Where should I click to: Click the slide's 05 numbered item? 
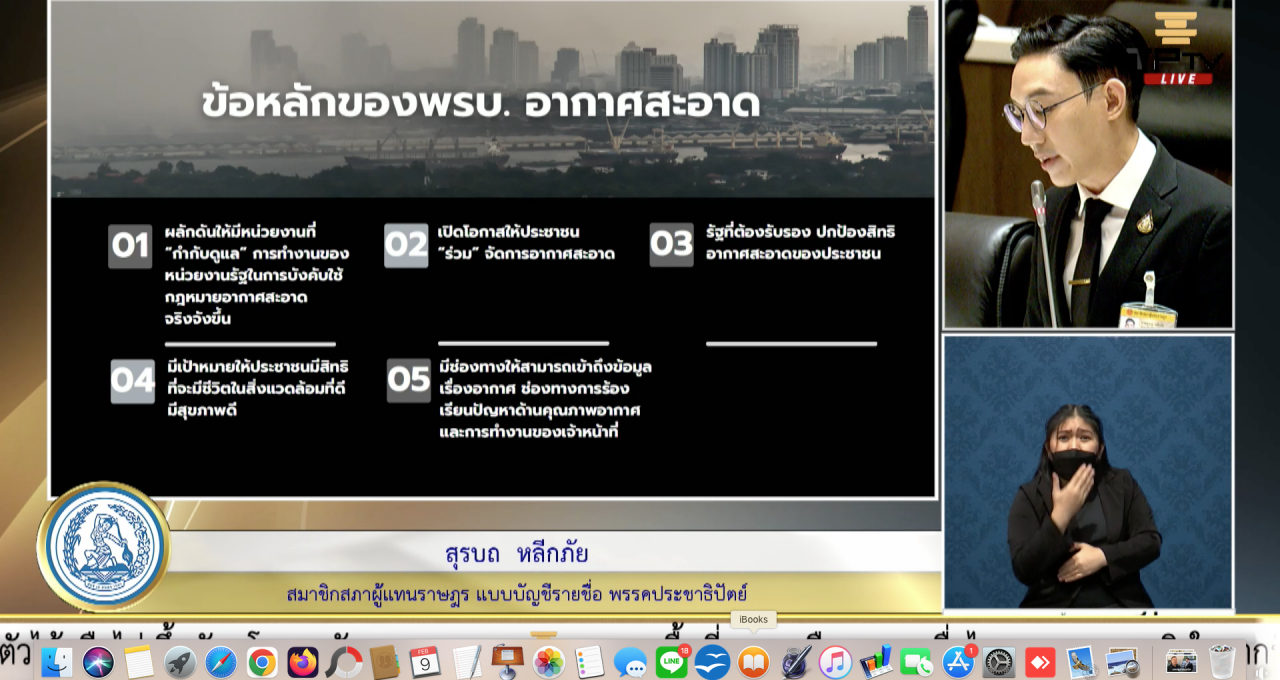[409, 381]
